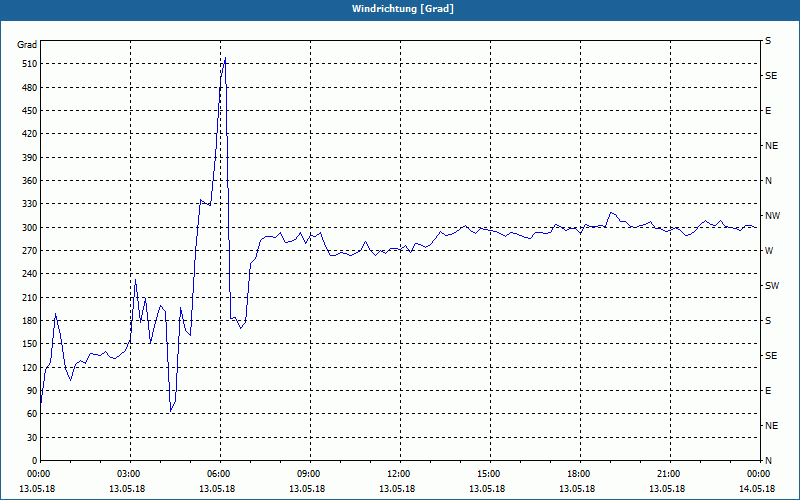Click the 'NW' compass label on right axis
This screenshot has width=800, height=500.
(772, 216)
